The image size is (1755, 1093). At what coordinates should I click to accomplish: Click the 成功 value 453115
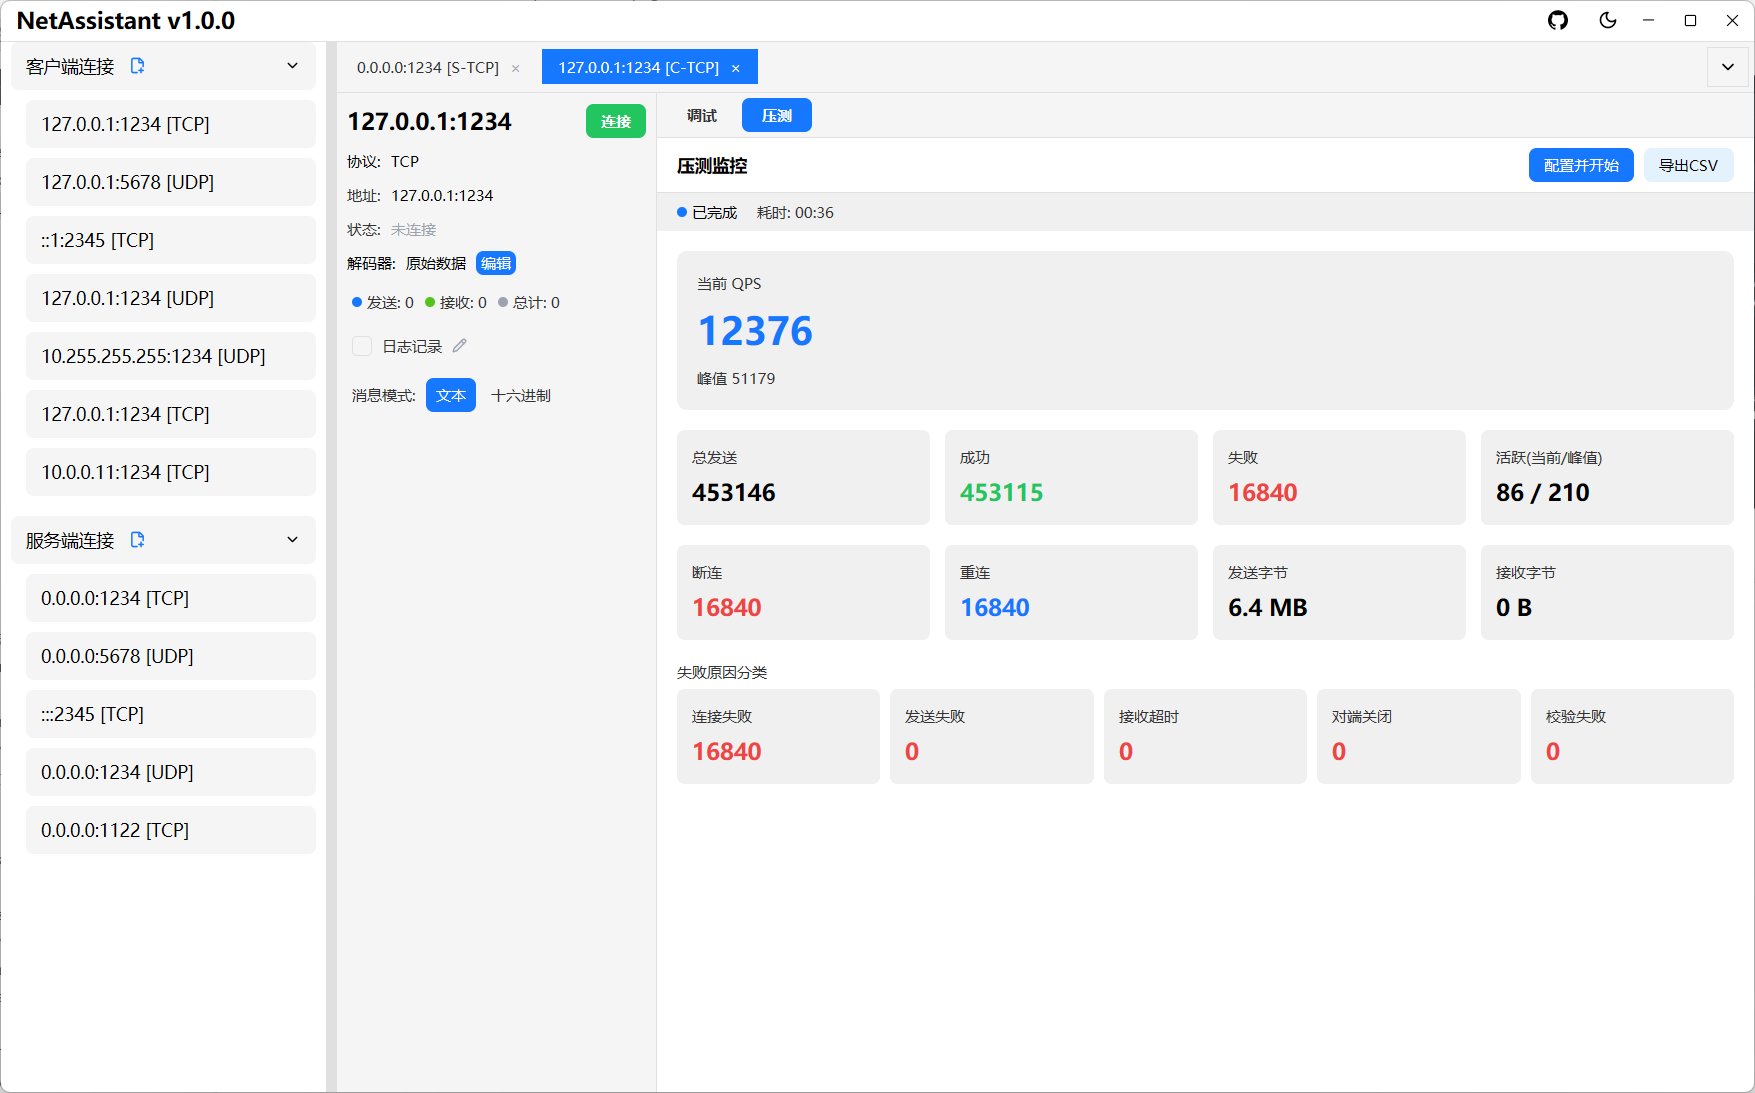click(x=1002, y=492)
